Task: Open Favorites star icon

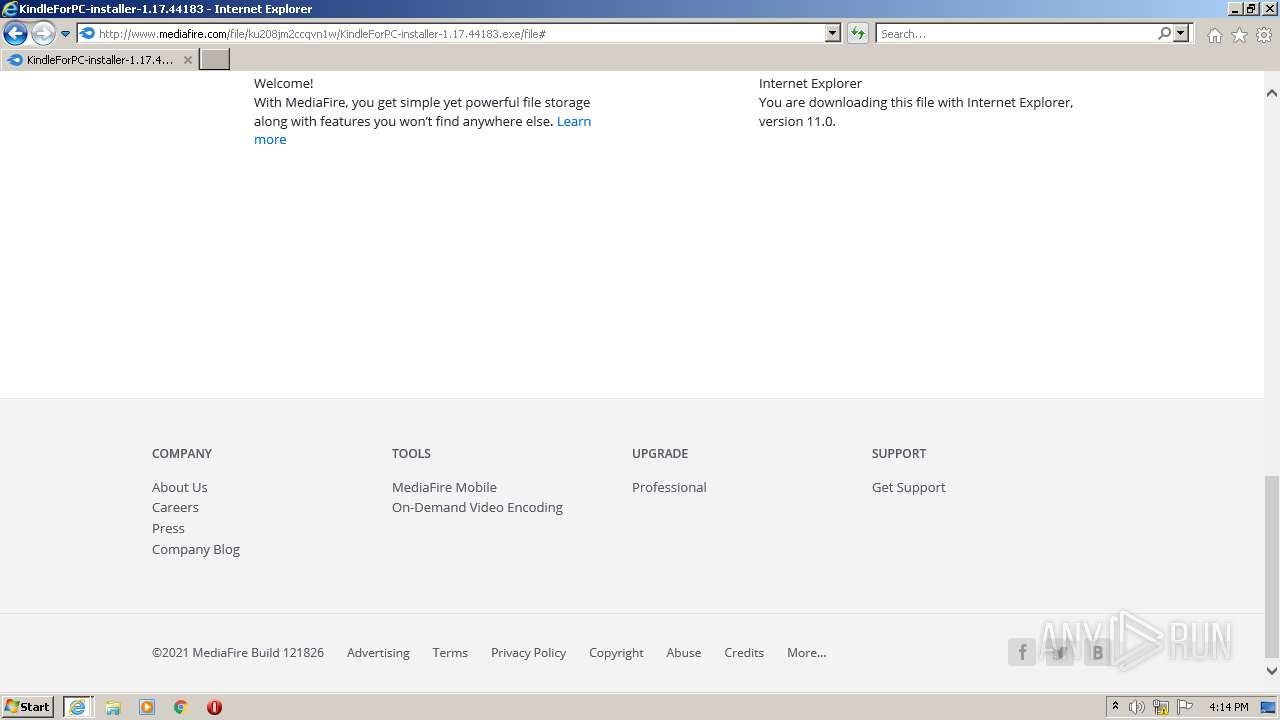Action: click(x=1239, y=35)
